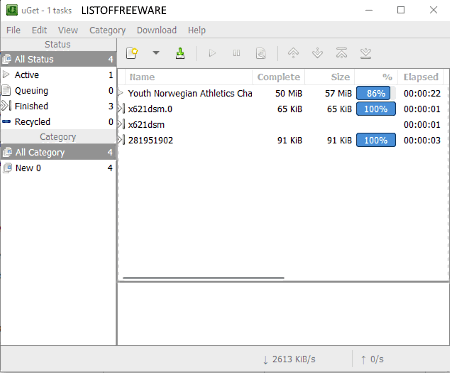Open the View menu
Image resolution: width=450 pixels, height=373 pixels.
tap(68, 30)
